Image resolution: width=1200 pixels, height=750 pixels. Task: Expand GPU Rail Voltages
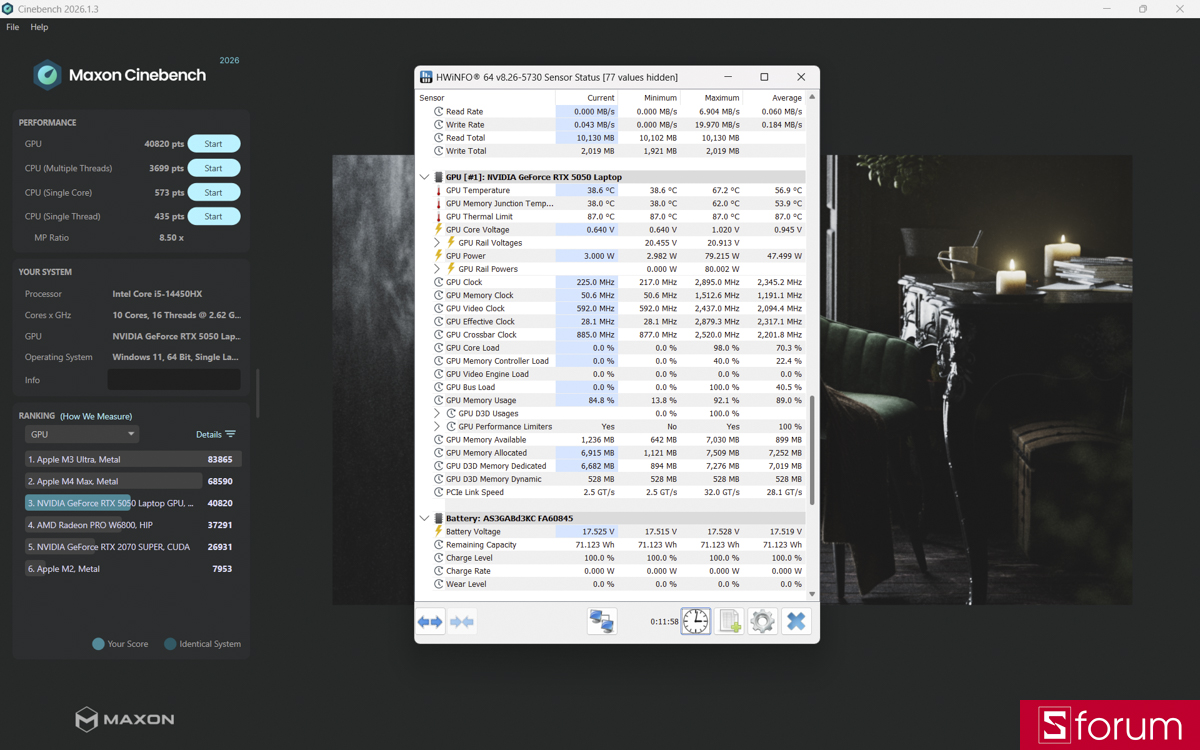437,243
